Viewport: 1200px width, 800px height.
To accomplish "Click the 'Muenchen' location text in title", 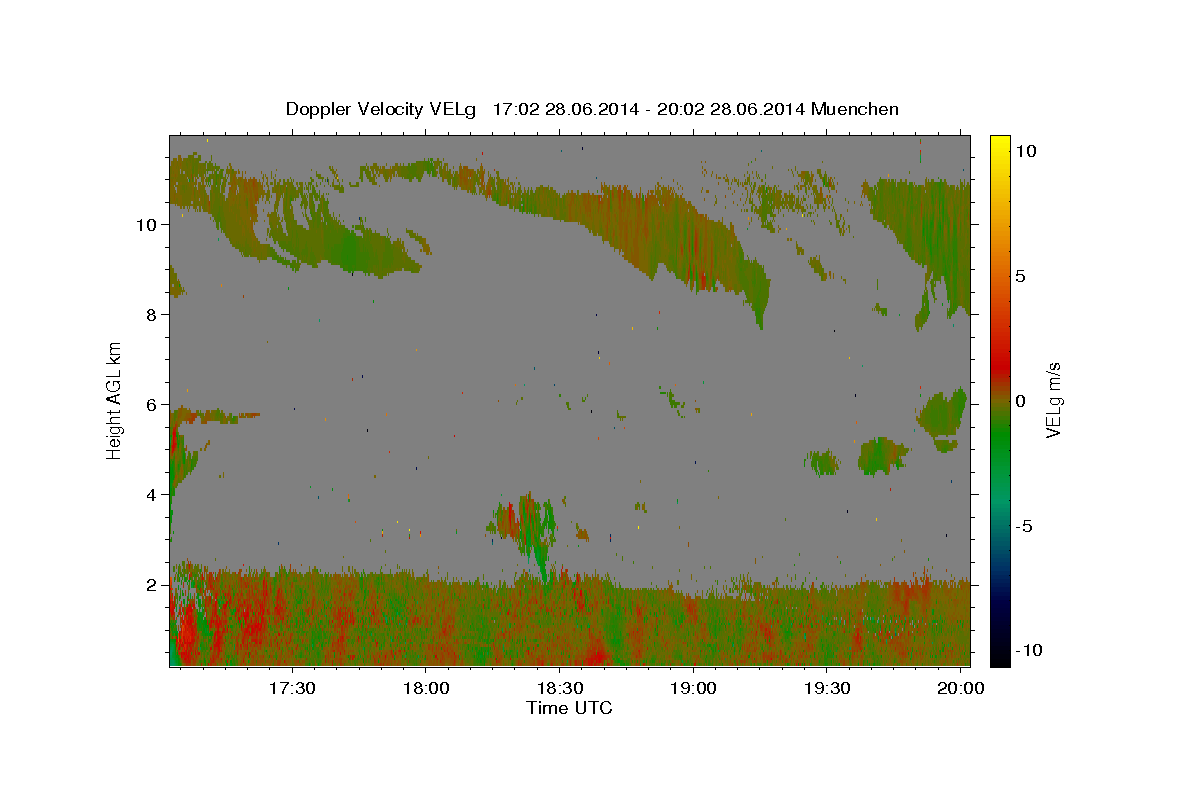I will tap(855, 108).
